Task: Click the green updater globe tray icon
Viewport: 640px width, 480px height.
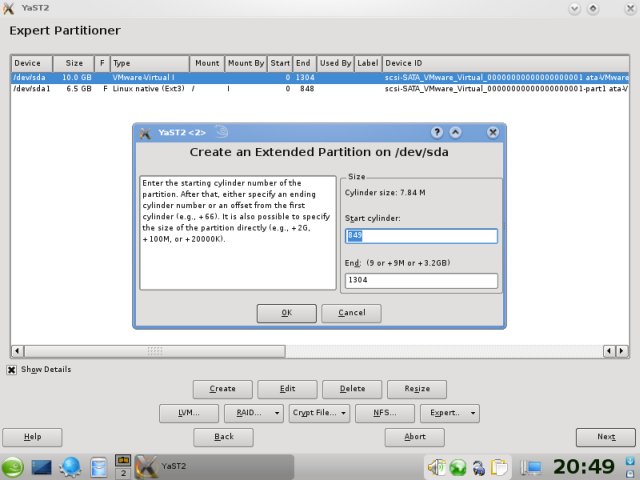Action: tap(458, 467)
